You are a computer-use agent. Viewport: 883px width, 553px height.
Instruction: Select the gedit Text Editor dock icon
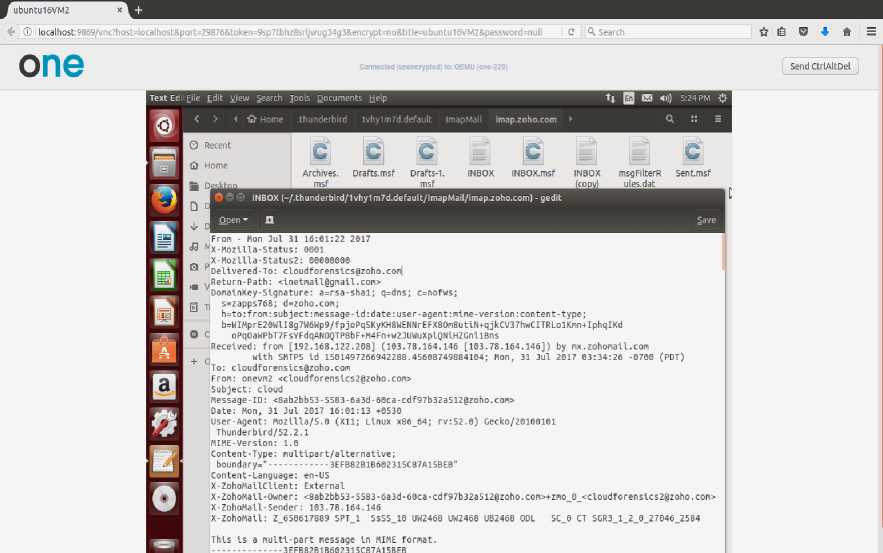pos(164,461)
